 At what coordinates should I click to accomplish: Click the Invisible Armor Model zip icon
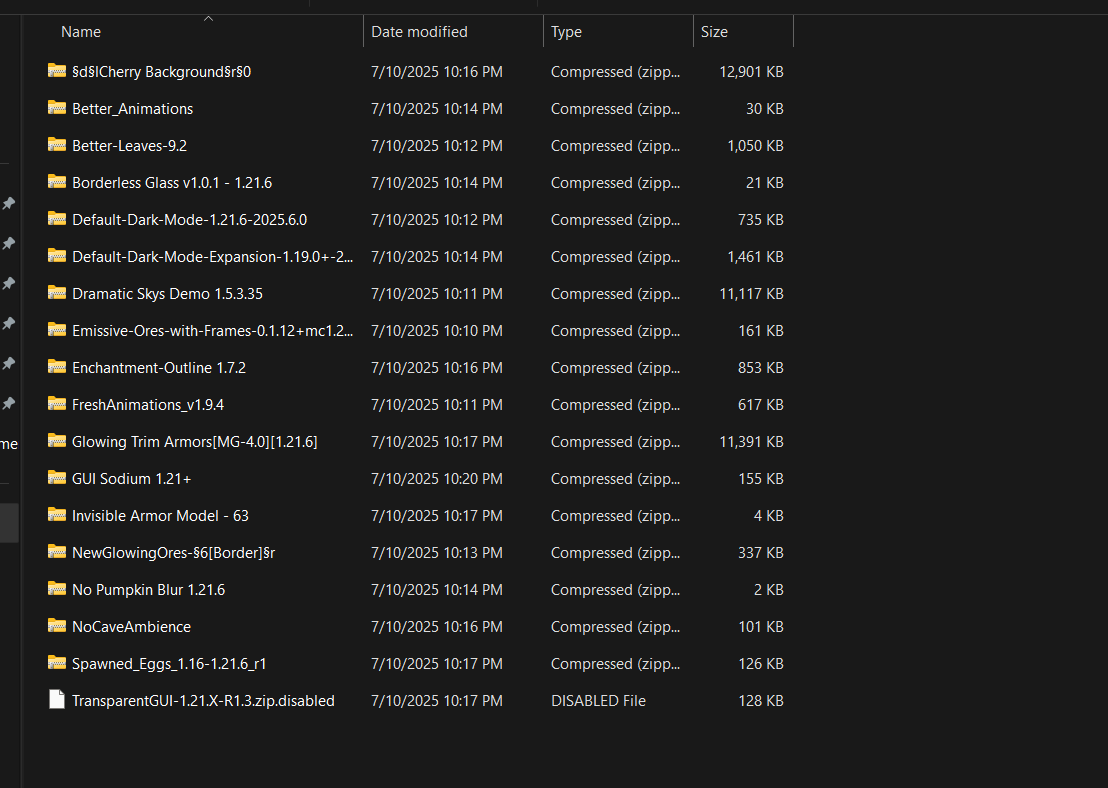(x=57, y=514)
